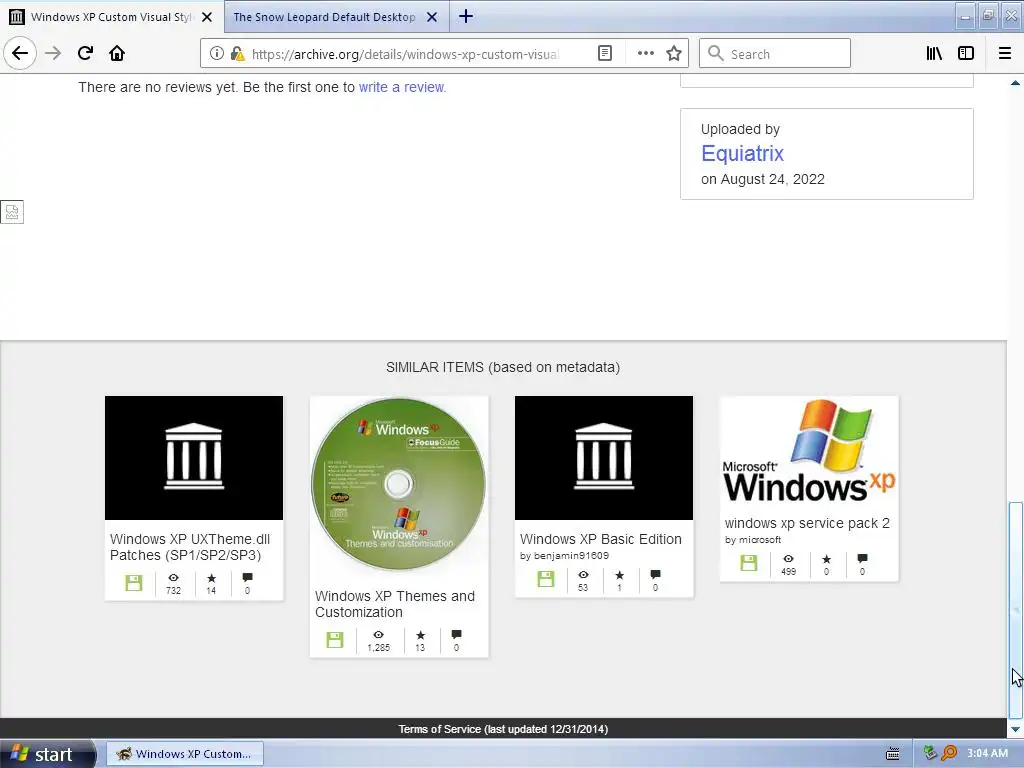
Task: Click scrollbar up arrow
Action: click(1015, 83)
